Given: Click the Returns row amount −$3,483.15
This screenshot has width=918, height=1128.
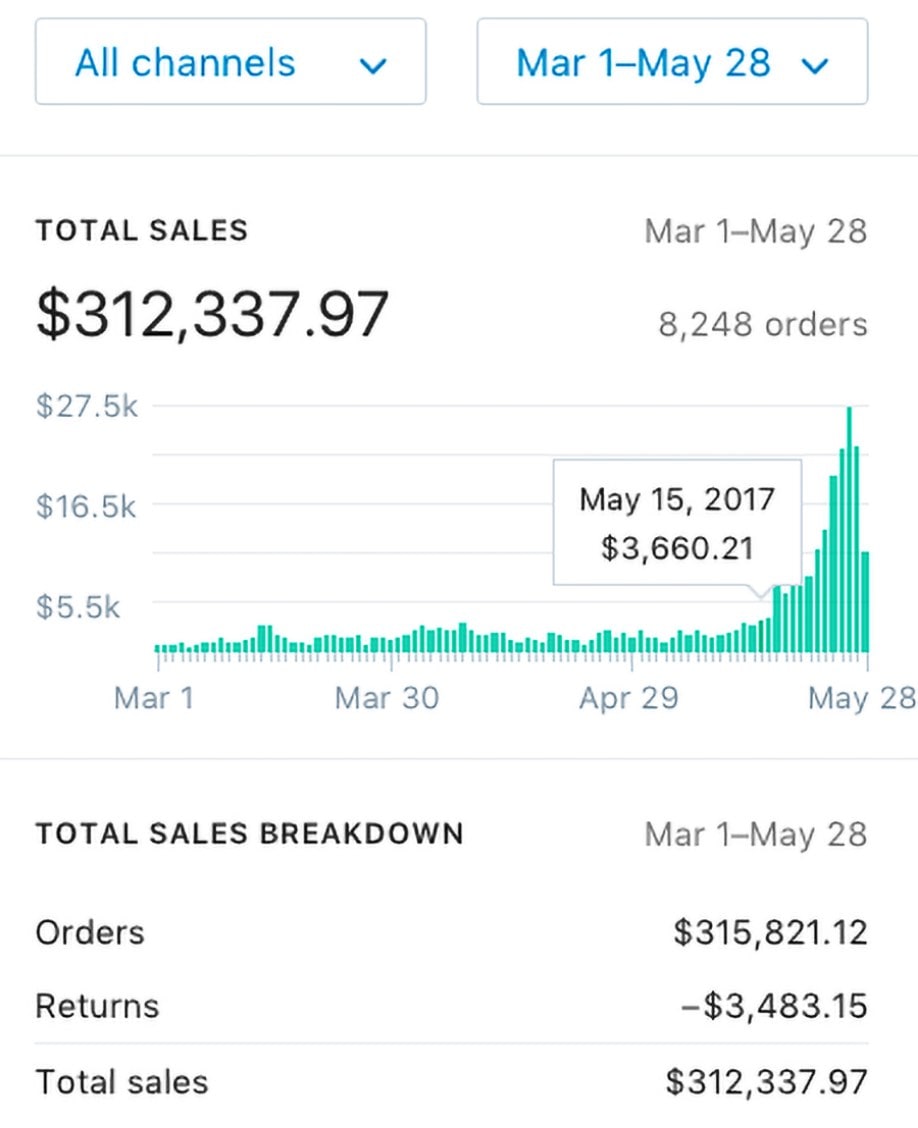Looking at the screenshot, I should (774, 1006).
